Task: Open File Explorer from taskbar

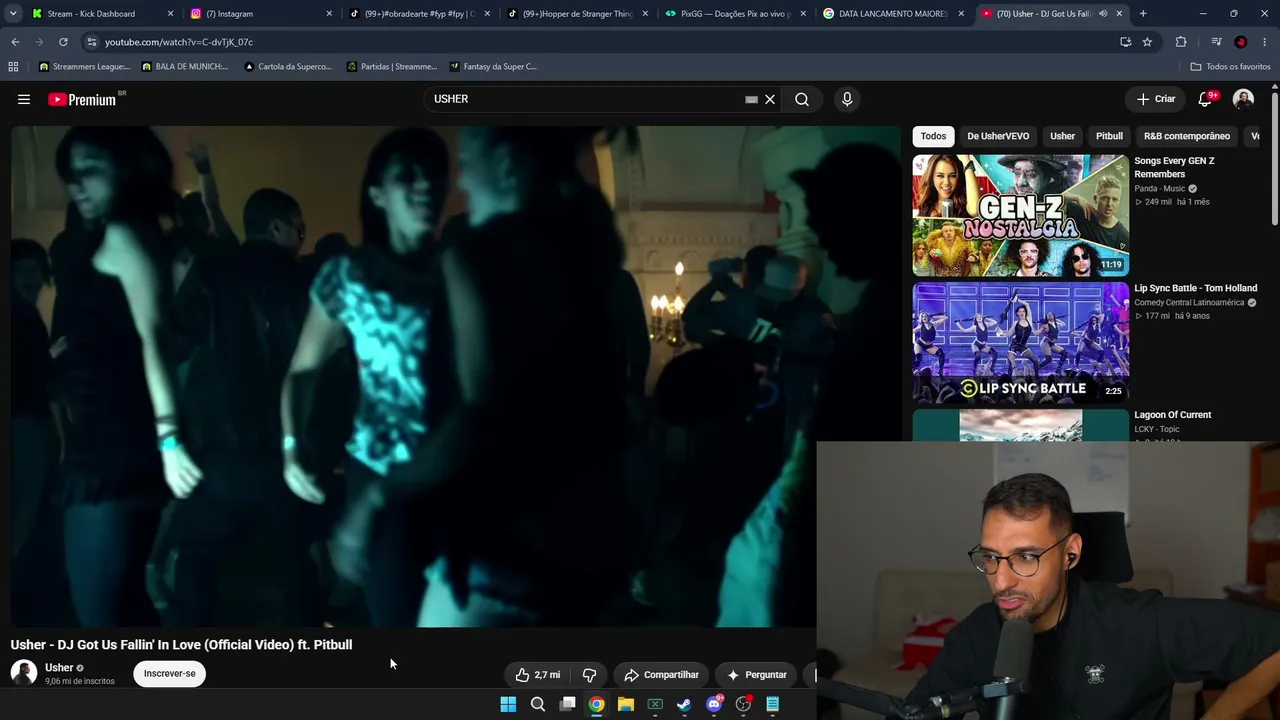Action: tap(626, 704)
